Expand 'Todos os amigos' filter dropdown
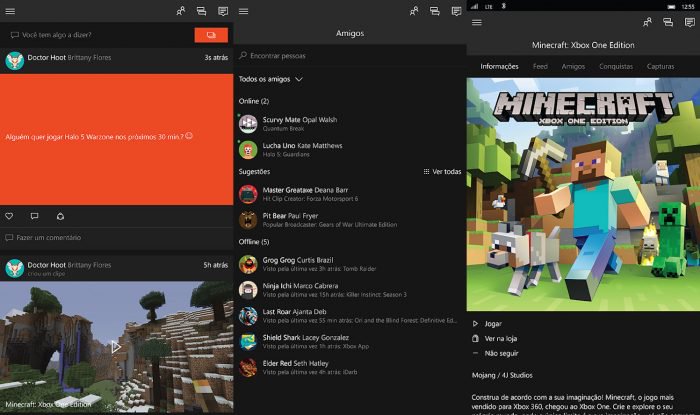 click(271, 79)
